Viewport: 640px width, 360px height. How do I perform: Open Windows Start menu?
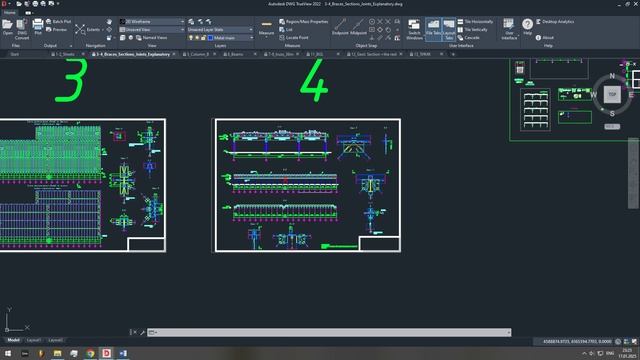click(8, 353)
